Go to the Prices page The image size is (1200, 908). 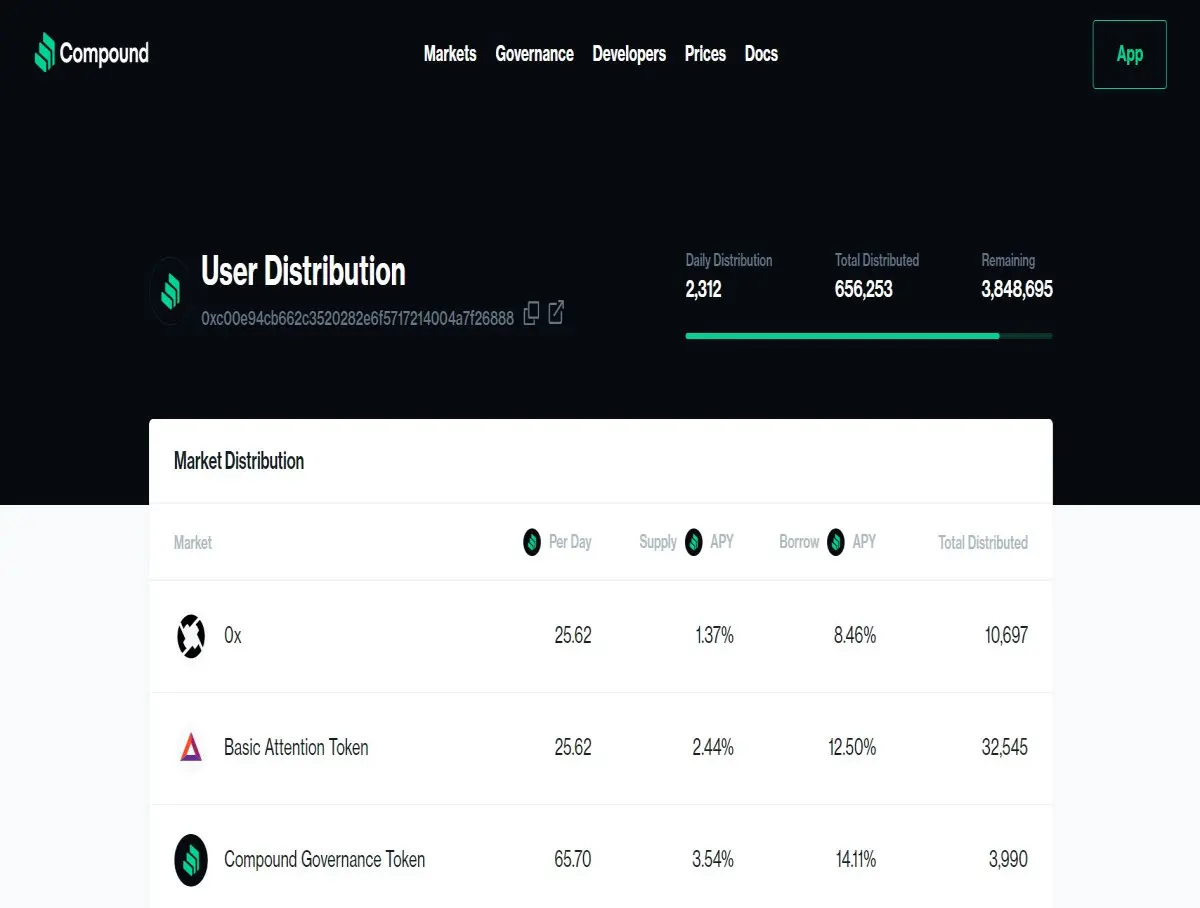click(x=705, y=54)
